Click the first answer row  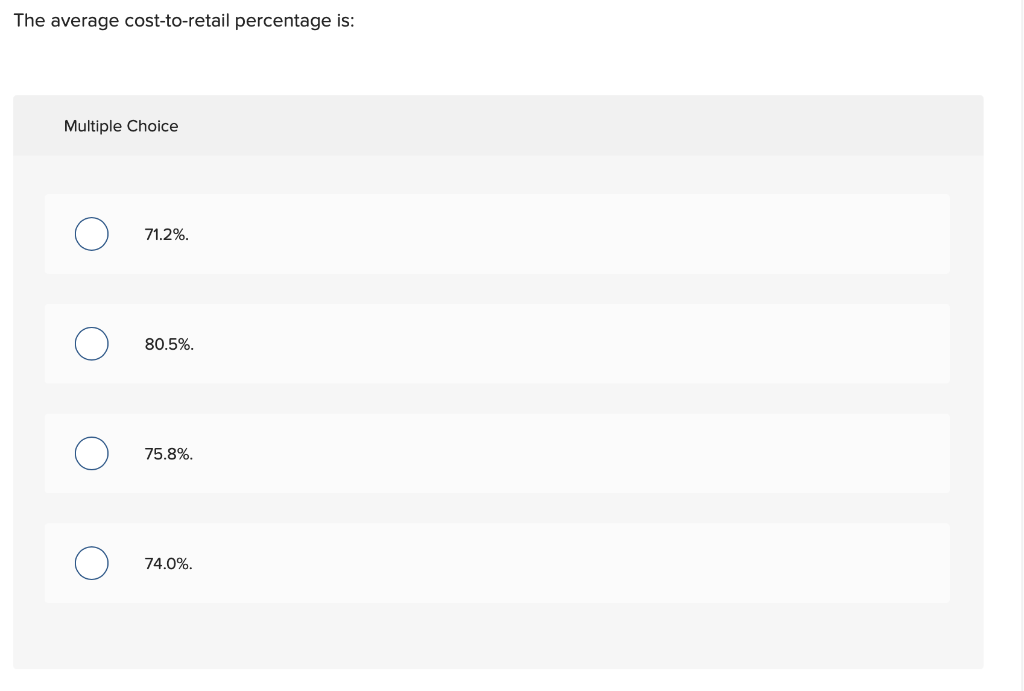[497, 234]
